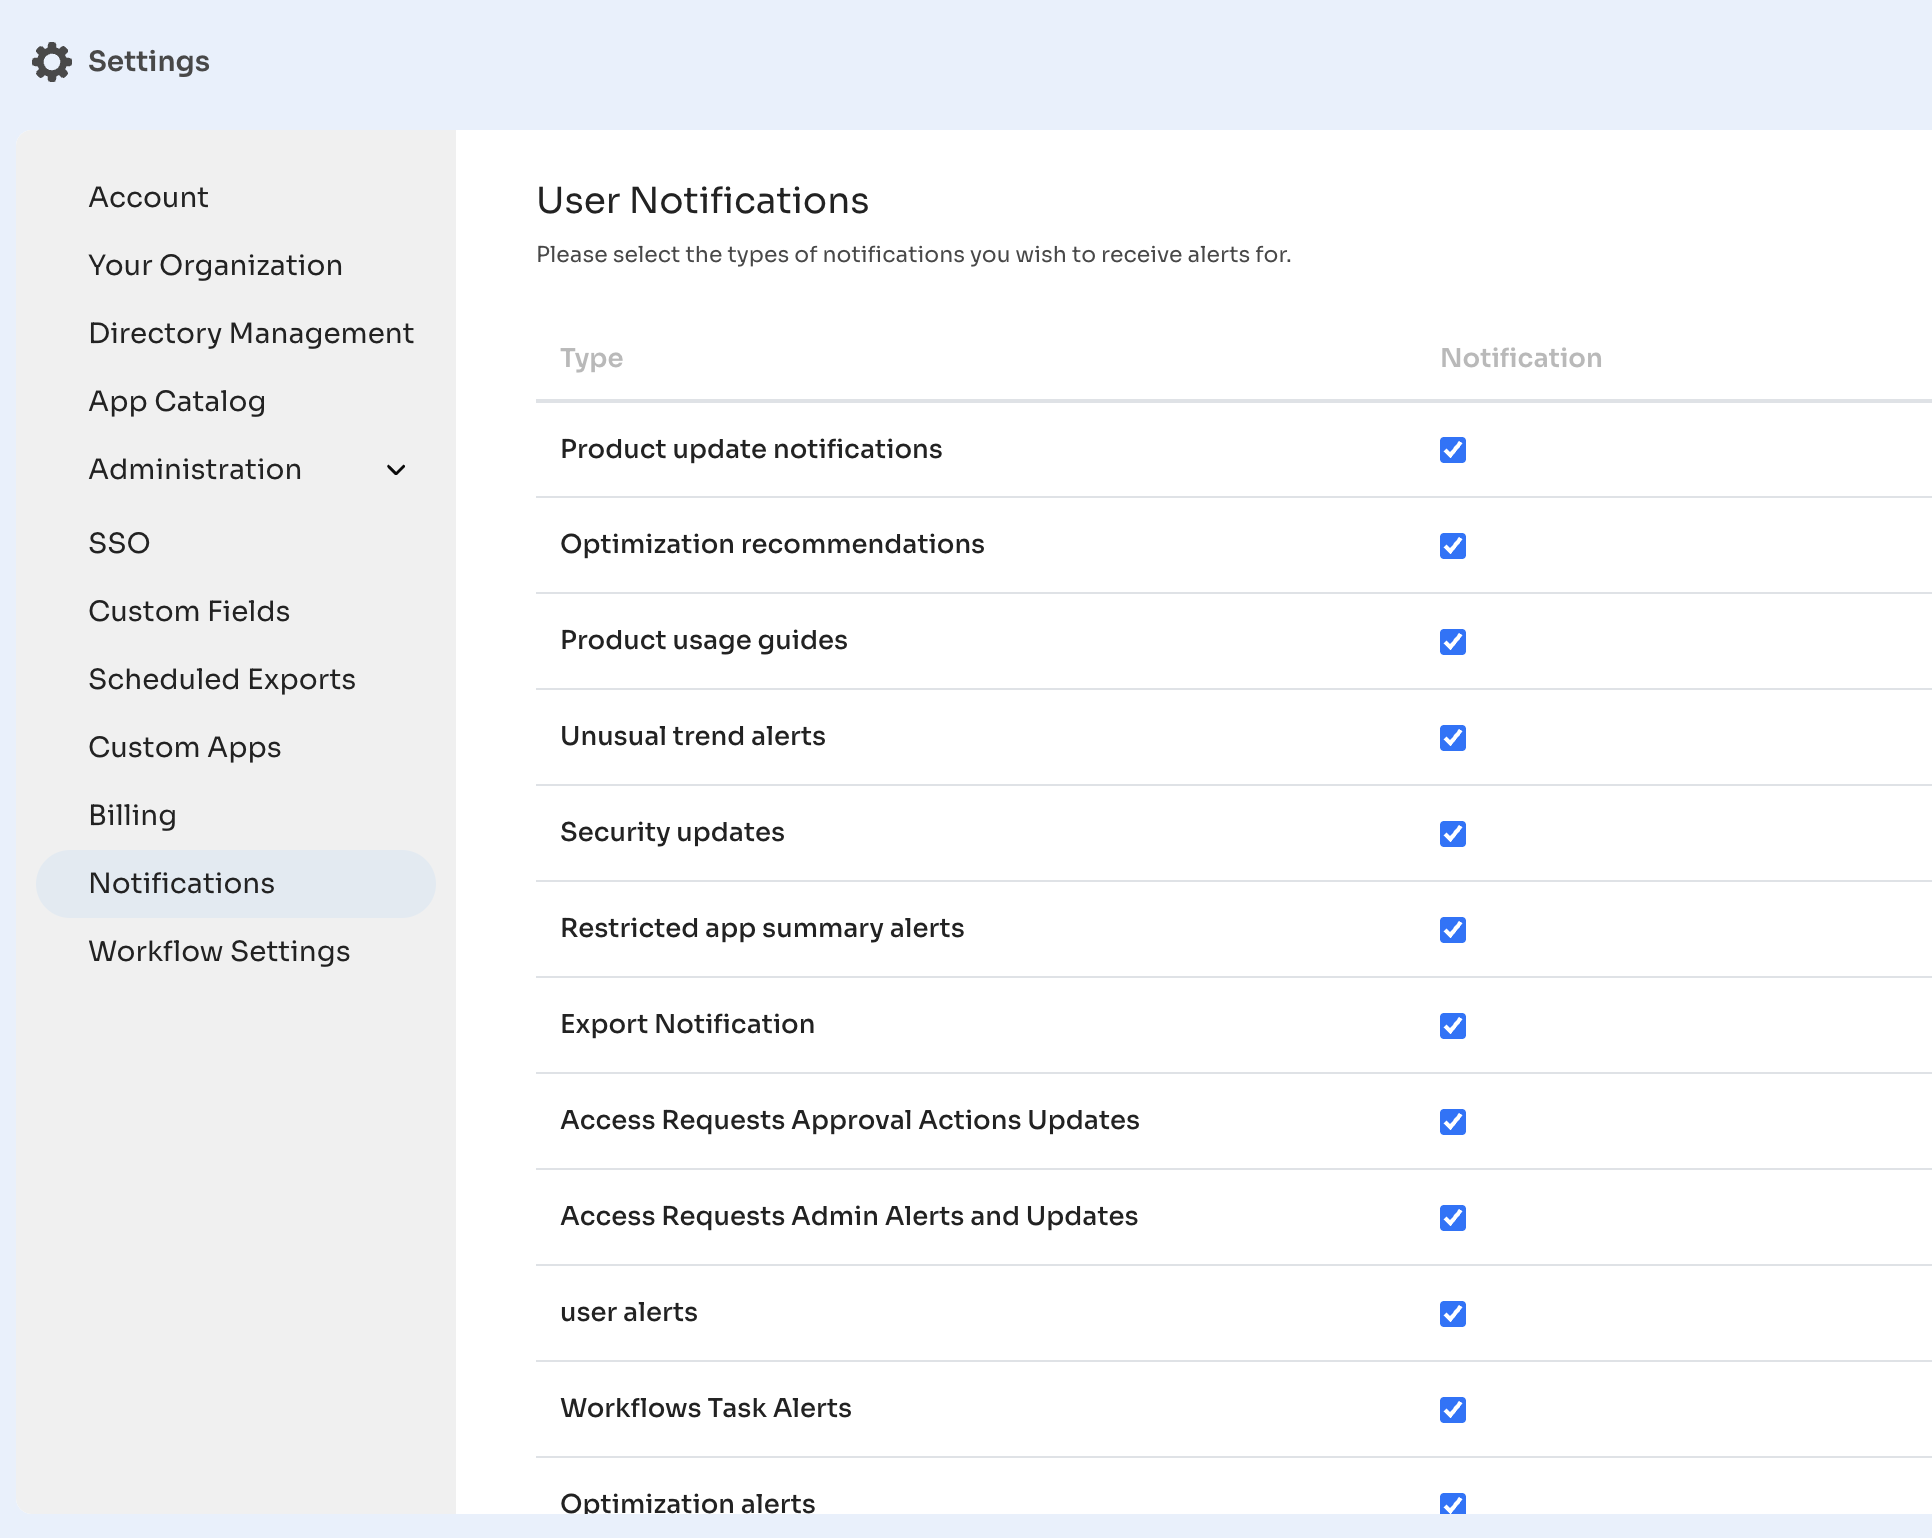The height and width of the screenshot is (1538, 1932).
Task: Open Scheduled Exports
Action: pos(222,679)
